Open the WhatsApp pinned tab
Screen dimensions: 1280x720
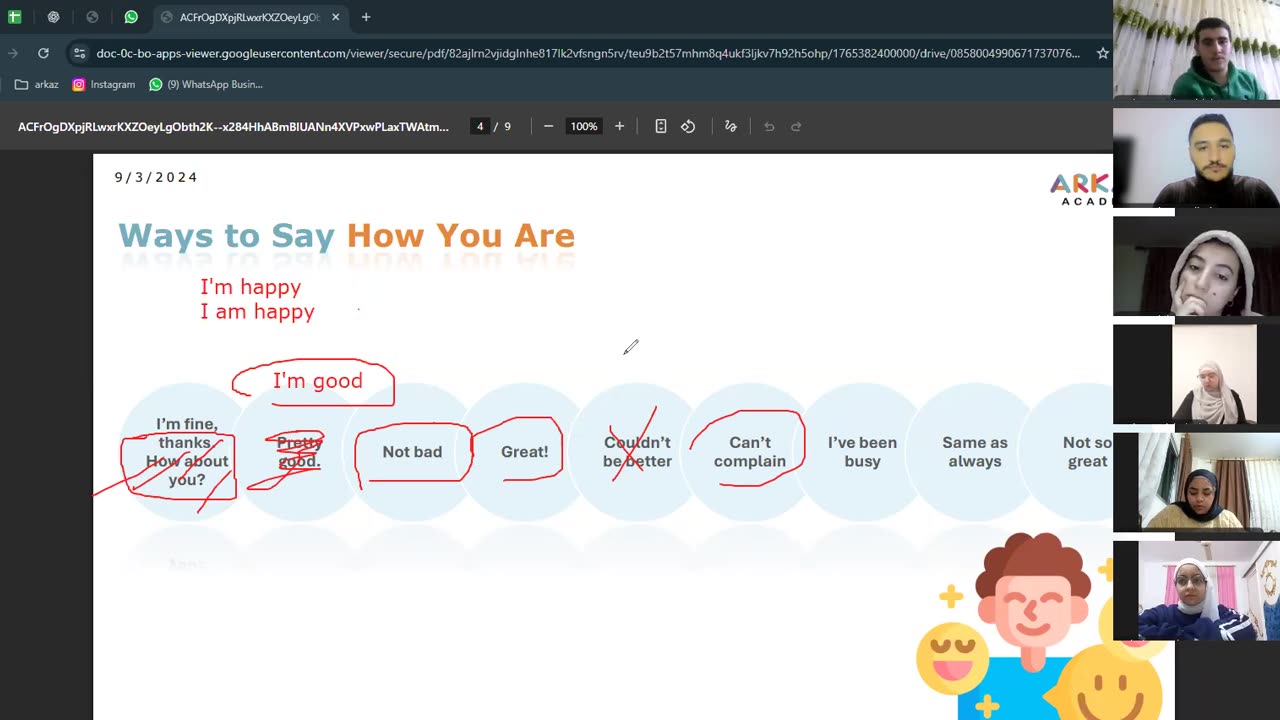coord(131,17)
